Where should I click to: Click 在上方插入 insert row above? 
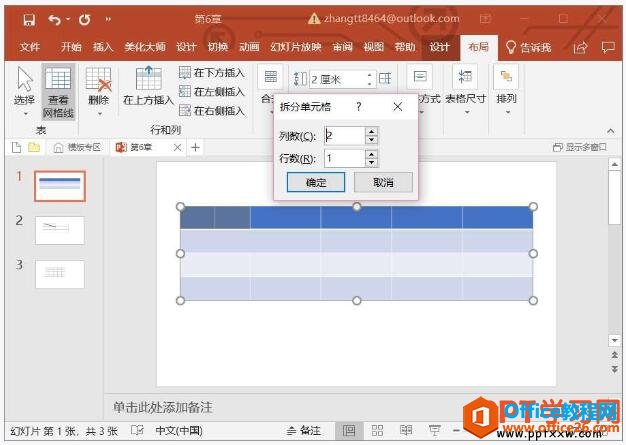[x=148, y=86]
